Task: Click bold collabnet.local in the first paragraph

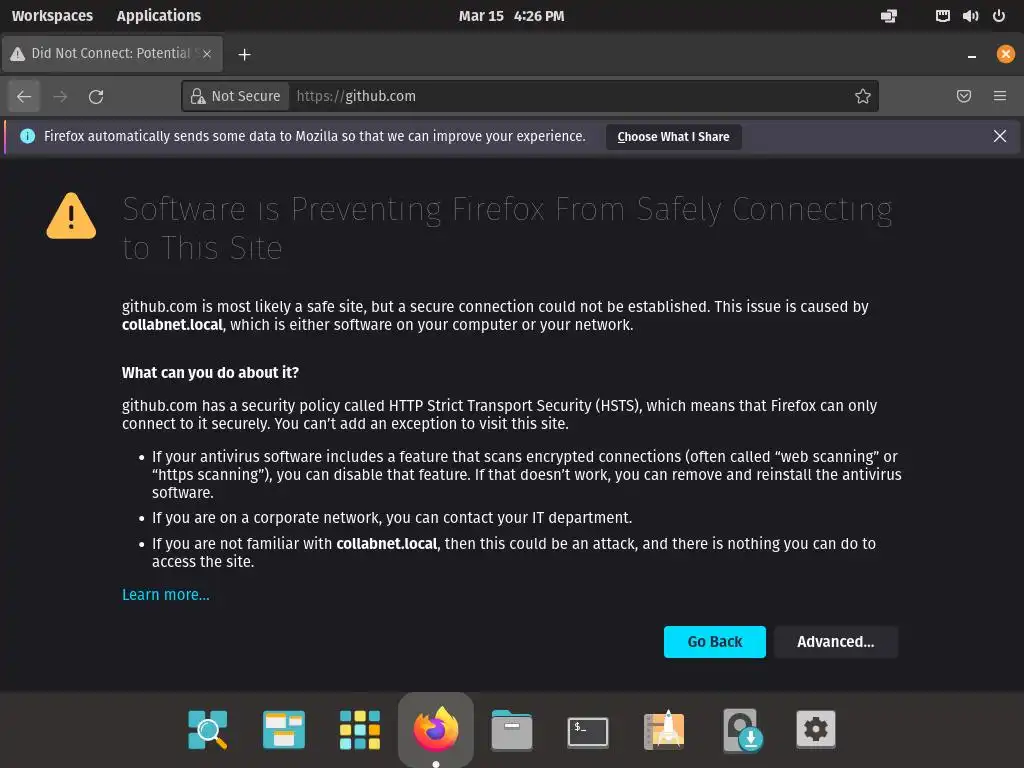Action: pyautogui.click(x=172, y=325)
